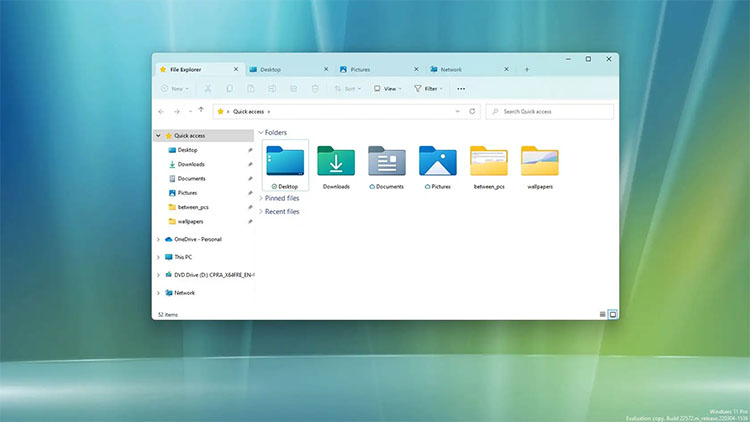Click the Cut scissors icon in toolbar
The width and height of the screenshot is (750, 422).
click(208, 89)
